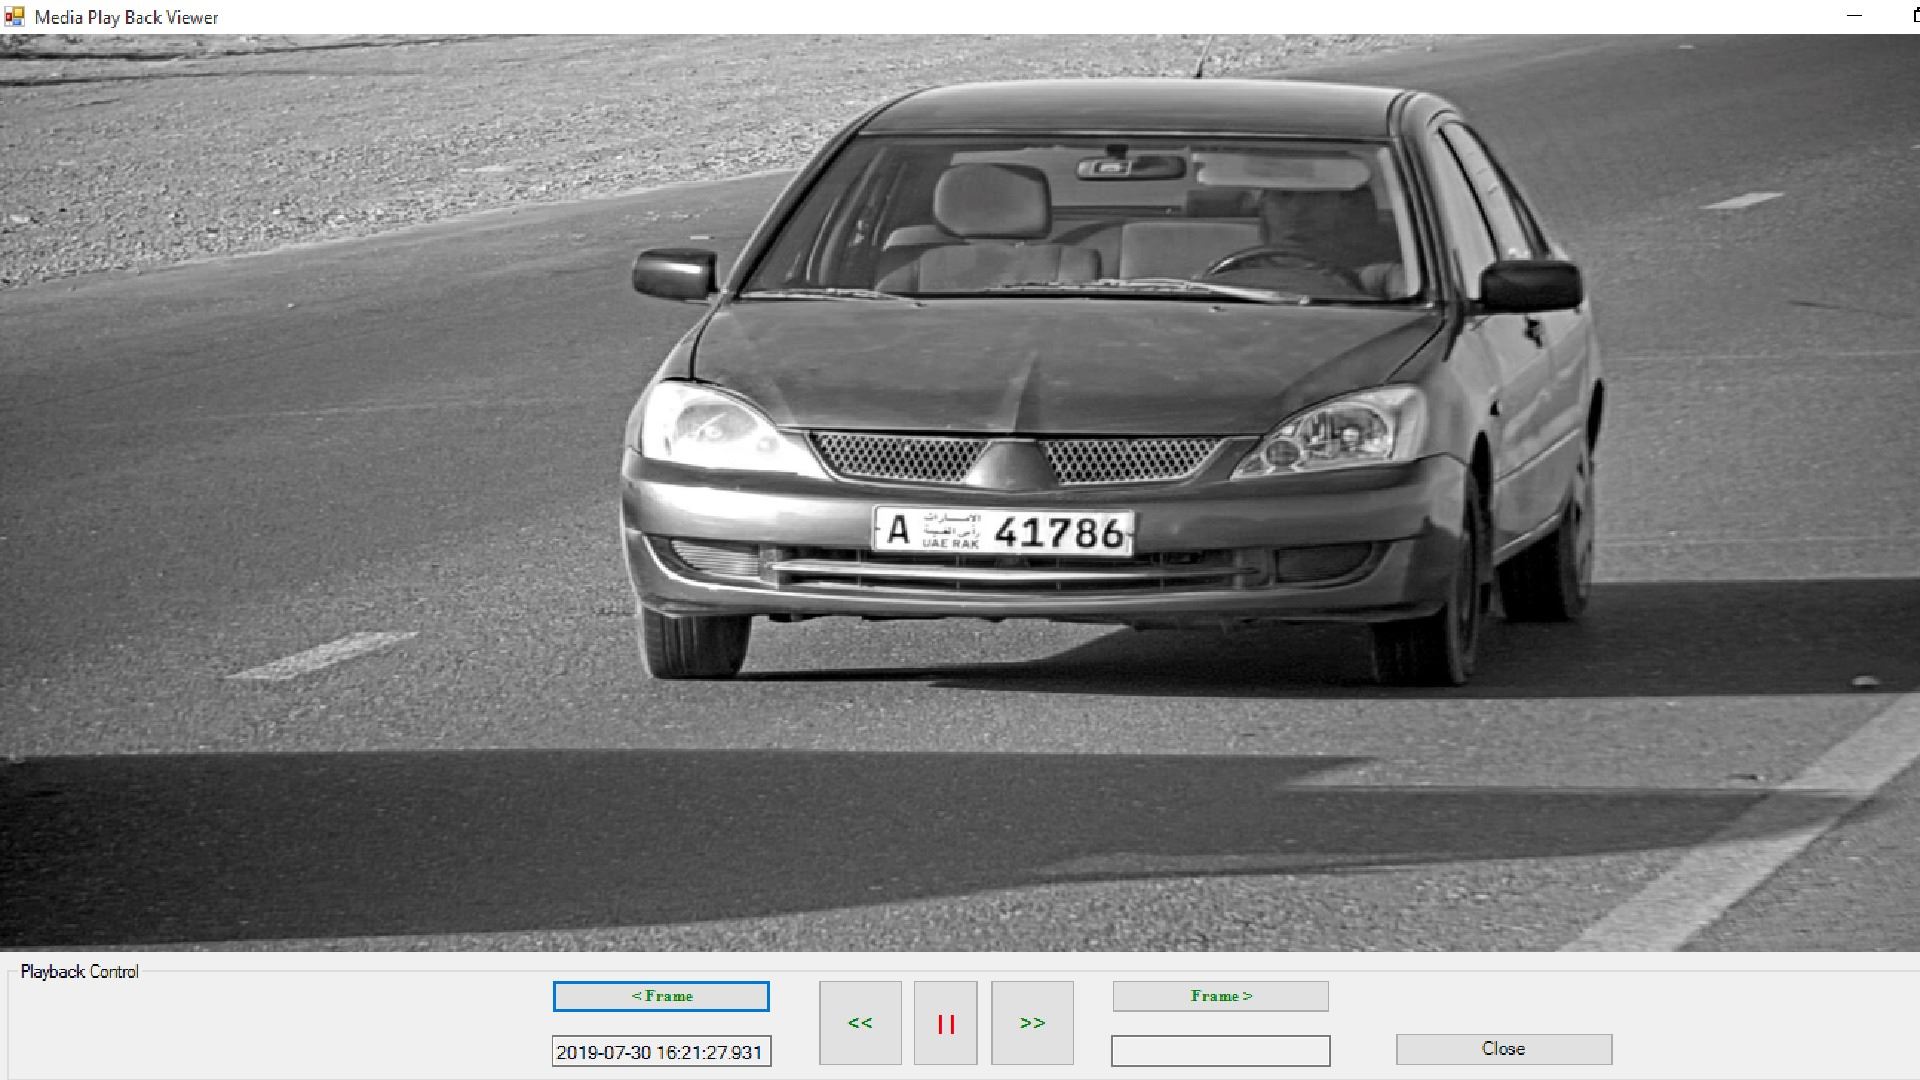The width and height of the screenshot is (1920, 1080).
Task: Rewind playback with the << button
Action: pyautogui.click(x=860, y=1022)
